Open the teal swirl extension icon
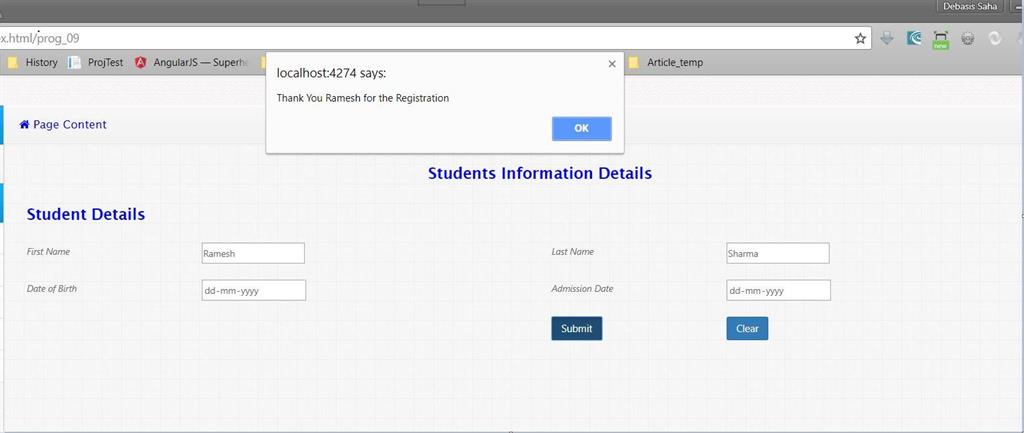The height and width of the screenshot is (433, 1024). (914, 39)
